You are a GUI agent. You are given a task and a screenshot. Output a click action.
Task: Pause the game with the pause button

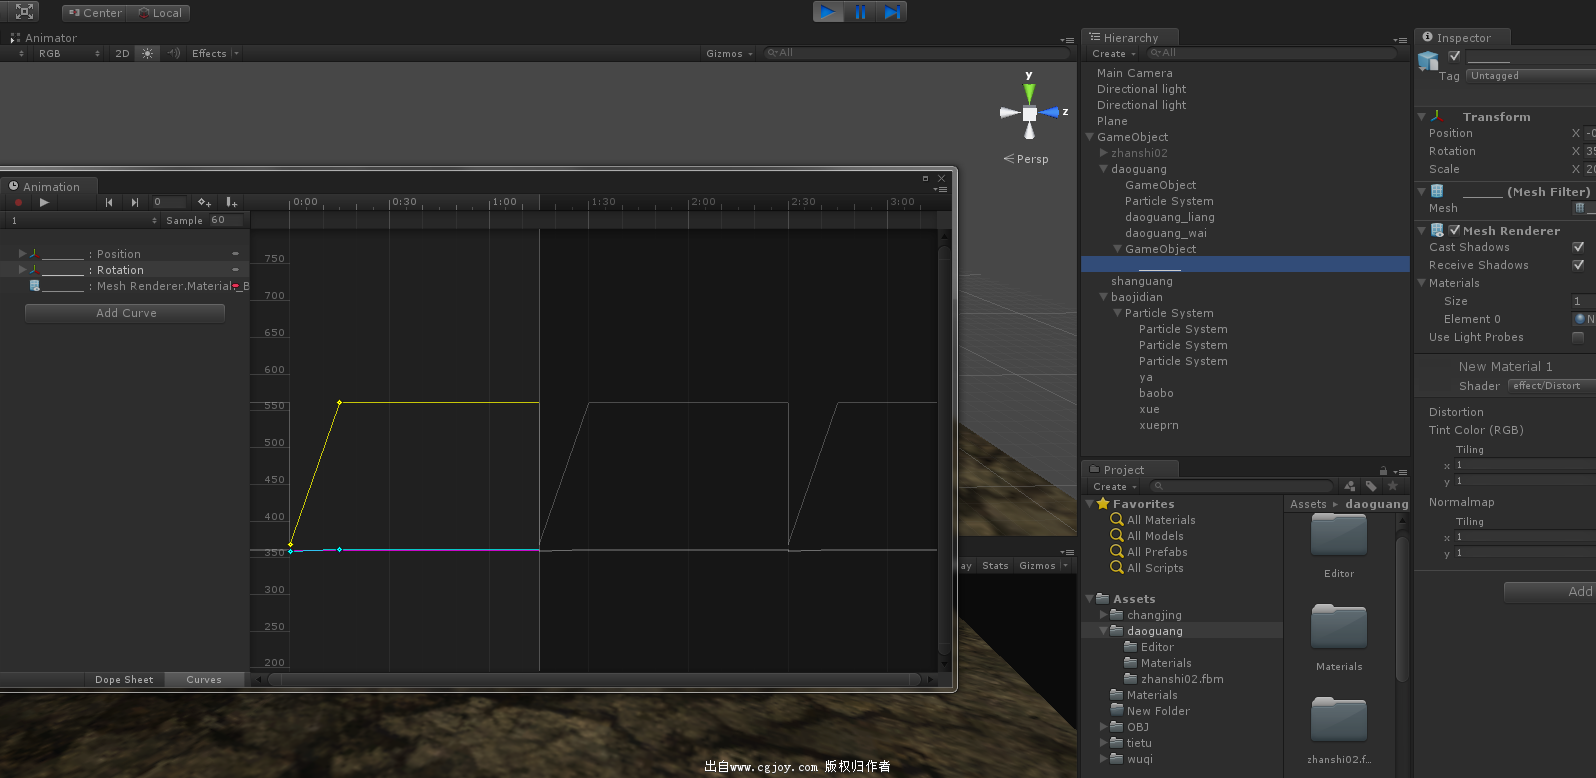[860, 11]
